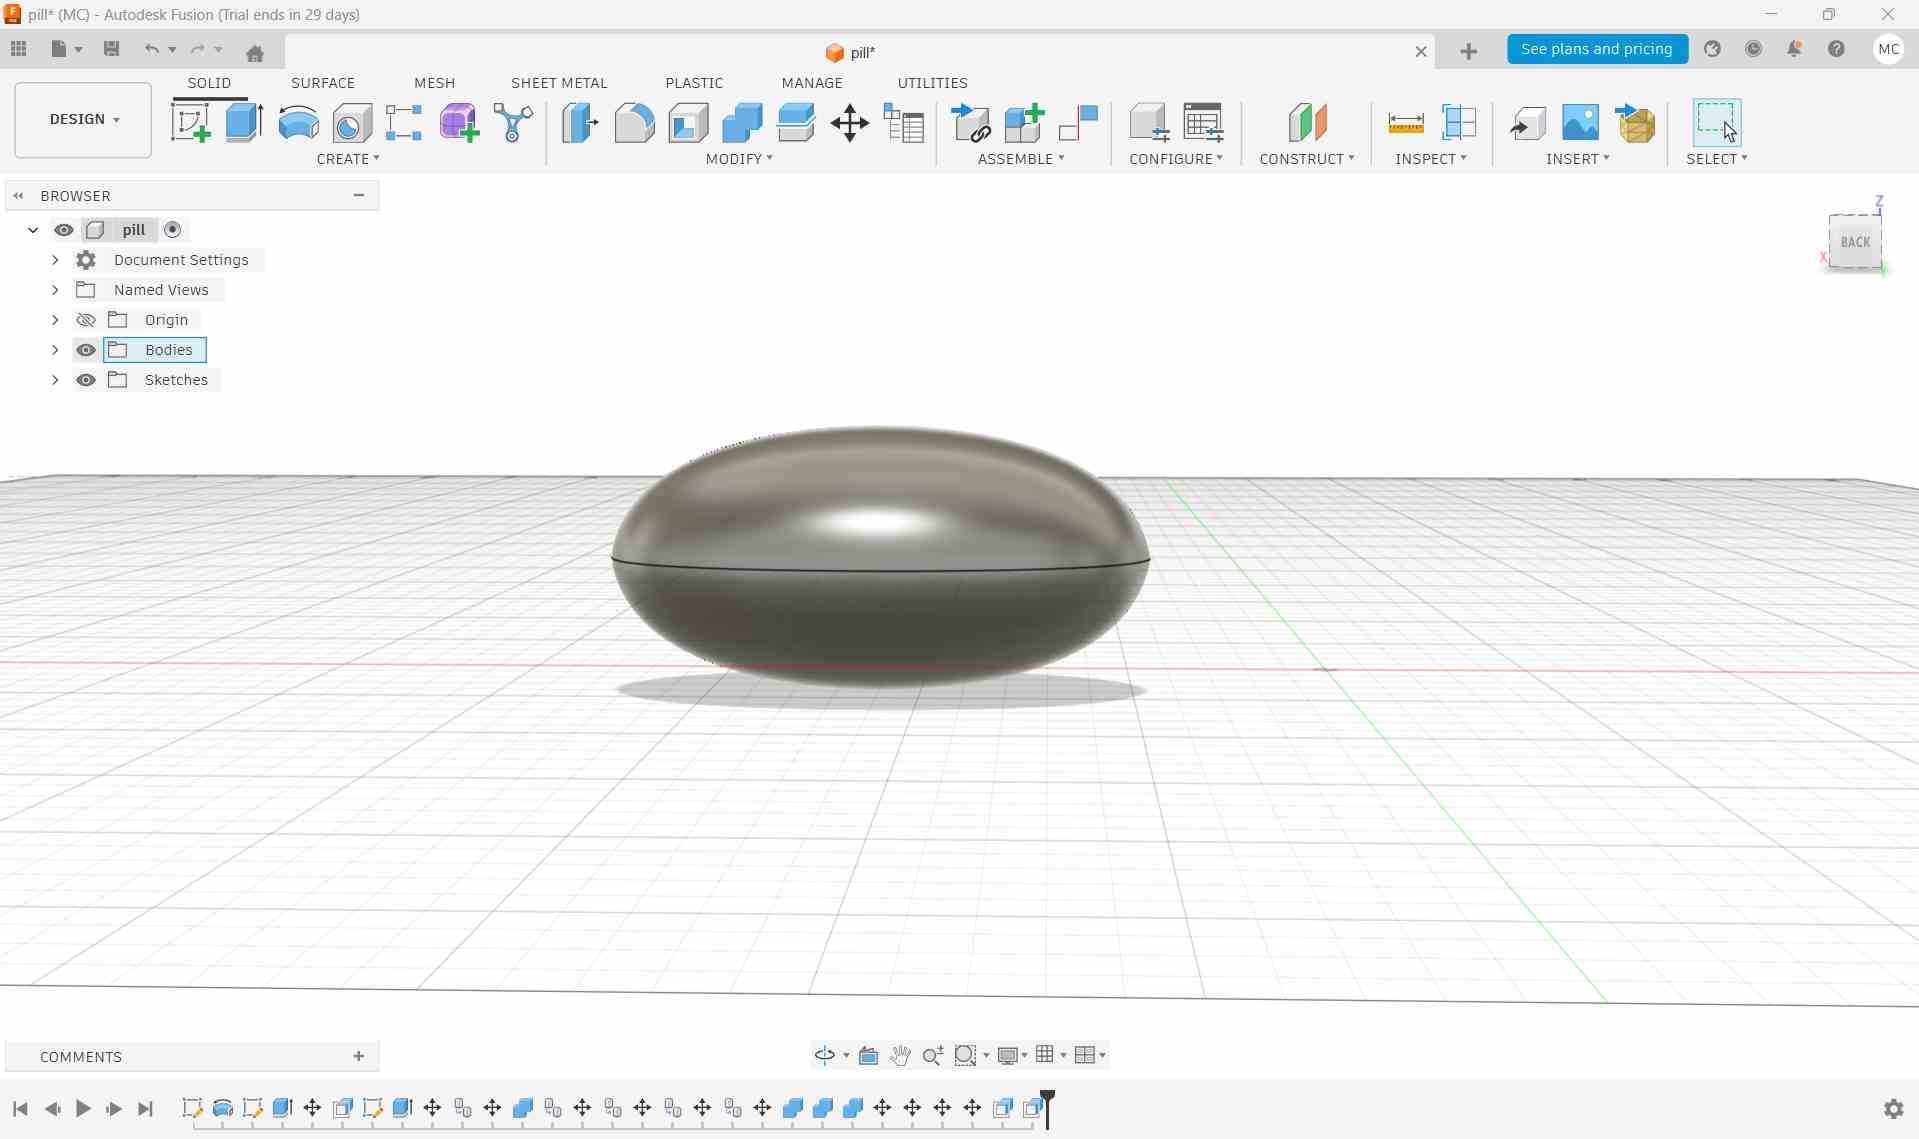This screenshot has width=1919, height=1139.
Task: Add a new comment with the plus button
Action: click(358, 1056)
